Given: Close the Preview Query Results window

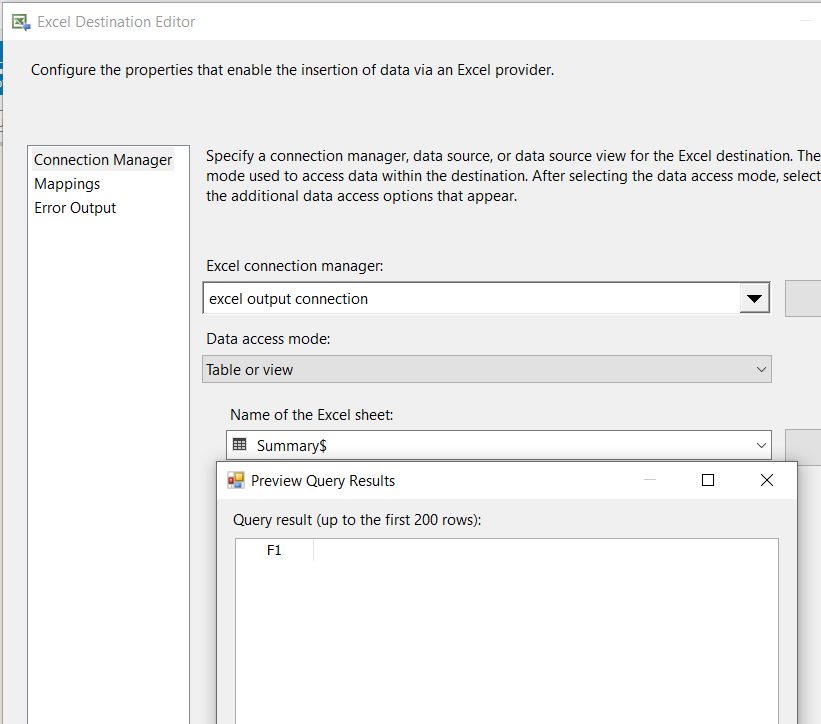Looking at the screenshot, I should point(767,480).
